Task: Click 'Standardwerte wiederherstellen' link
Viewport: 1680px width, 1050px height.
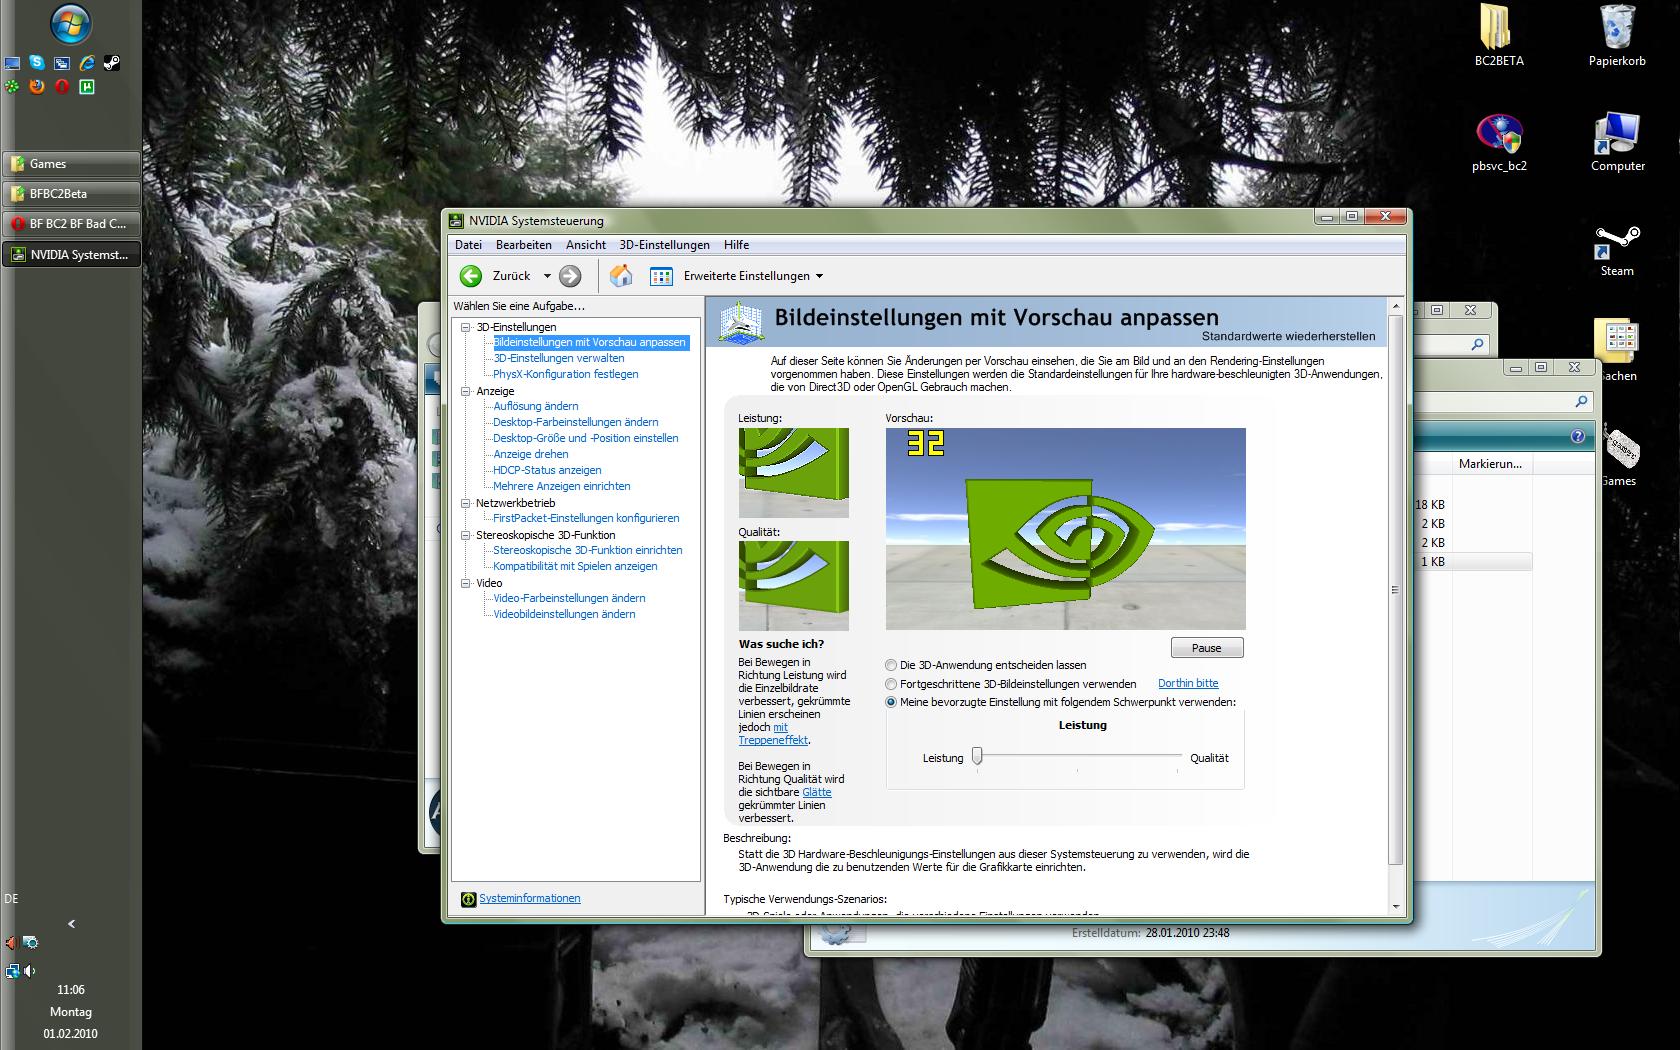Action: (1288, 337)
